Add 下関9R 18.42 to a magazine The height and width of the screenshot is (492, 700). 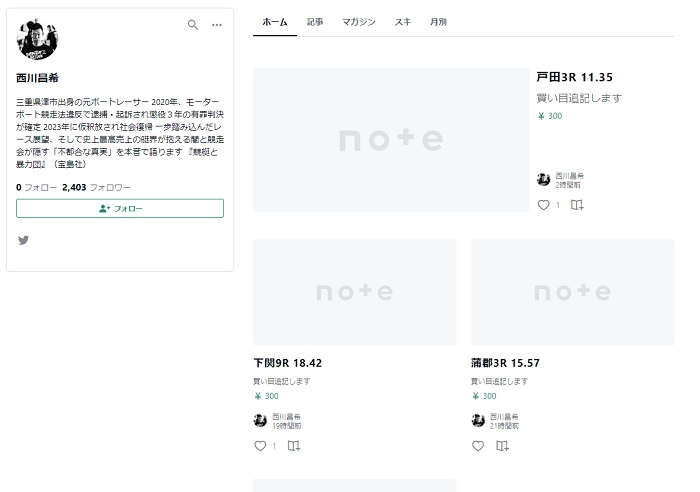(x=293, y=446)
